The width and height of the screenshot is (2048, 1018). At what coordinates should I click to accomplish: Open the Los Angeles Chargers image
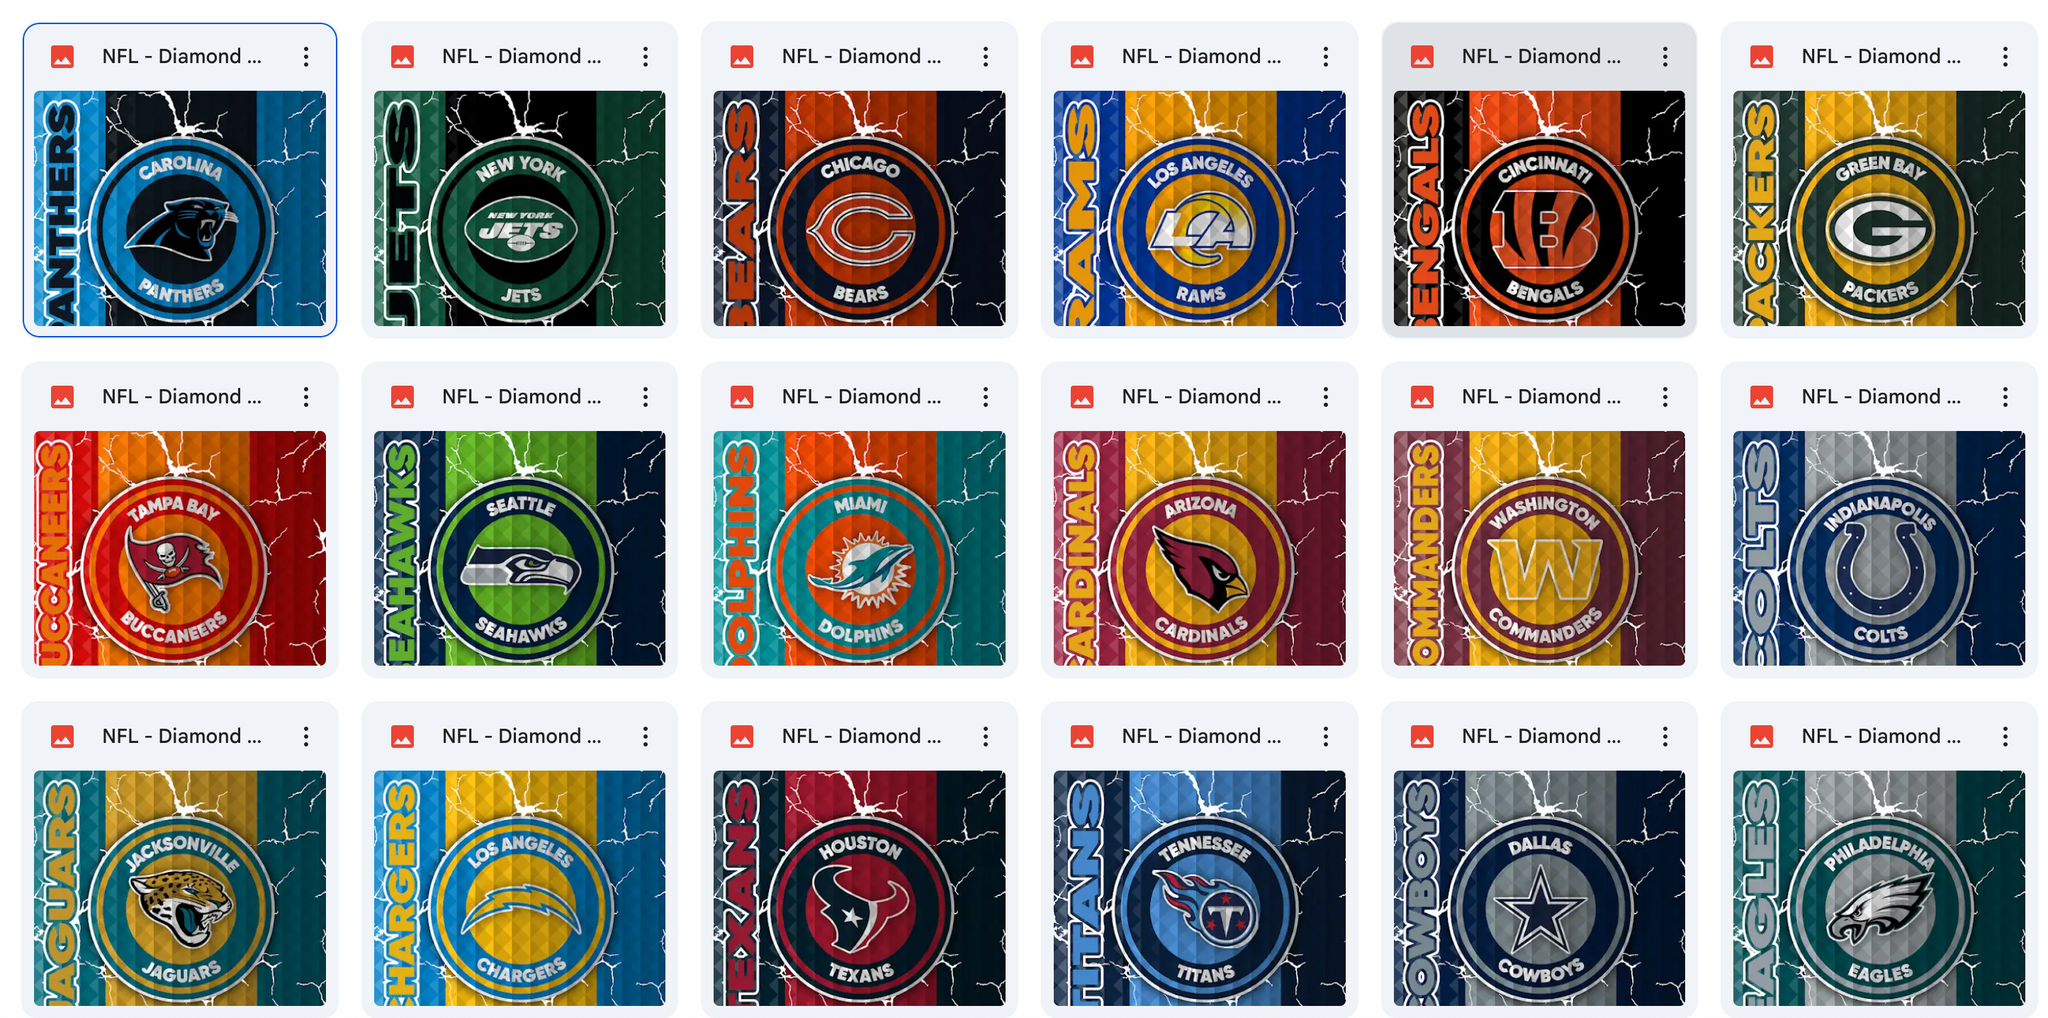(519, 888)
